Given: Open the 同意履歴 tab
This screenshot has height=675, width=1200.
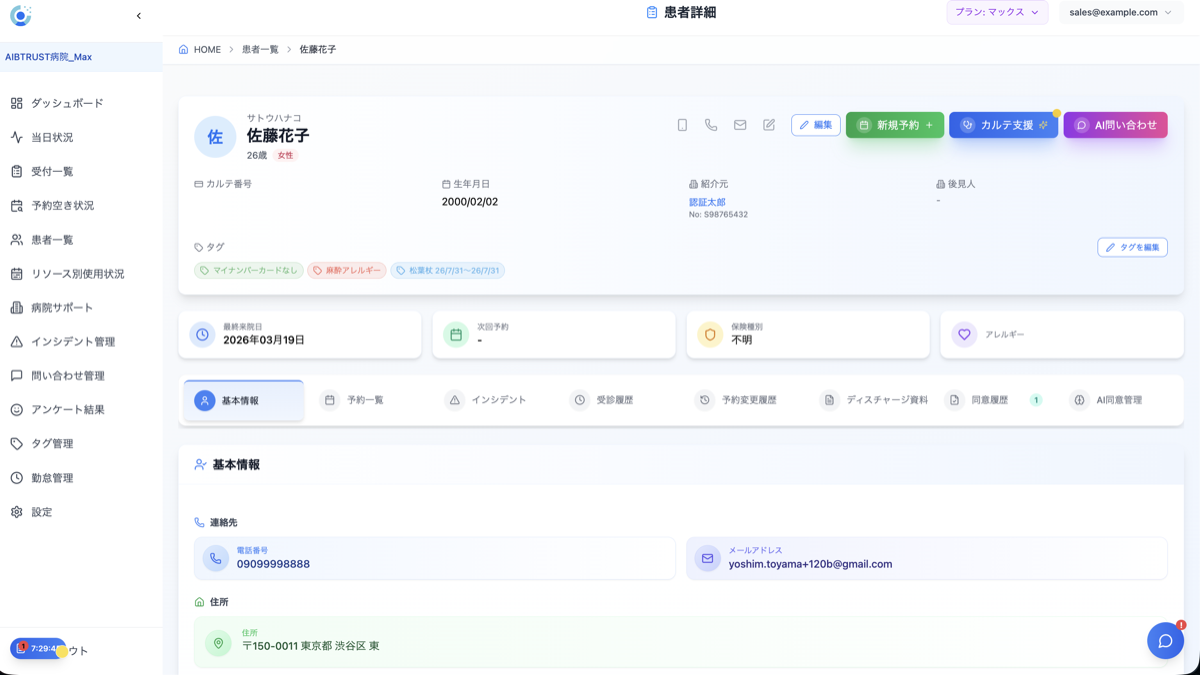Looking at the screenshot, I should click(987, 399).
